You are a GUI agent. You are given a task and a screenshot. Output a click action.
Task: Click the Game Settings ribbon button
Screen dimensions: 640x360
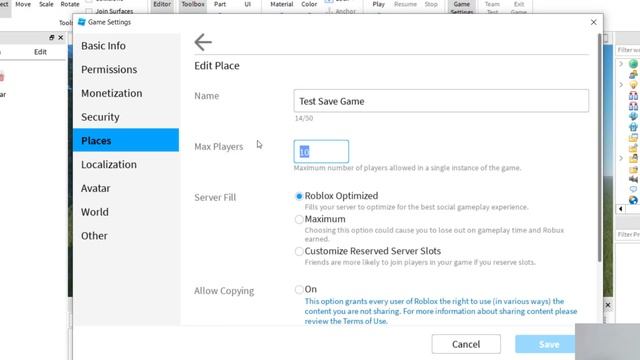pyautogui.click(x=462, y=7)
